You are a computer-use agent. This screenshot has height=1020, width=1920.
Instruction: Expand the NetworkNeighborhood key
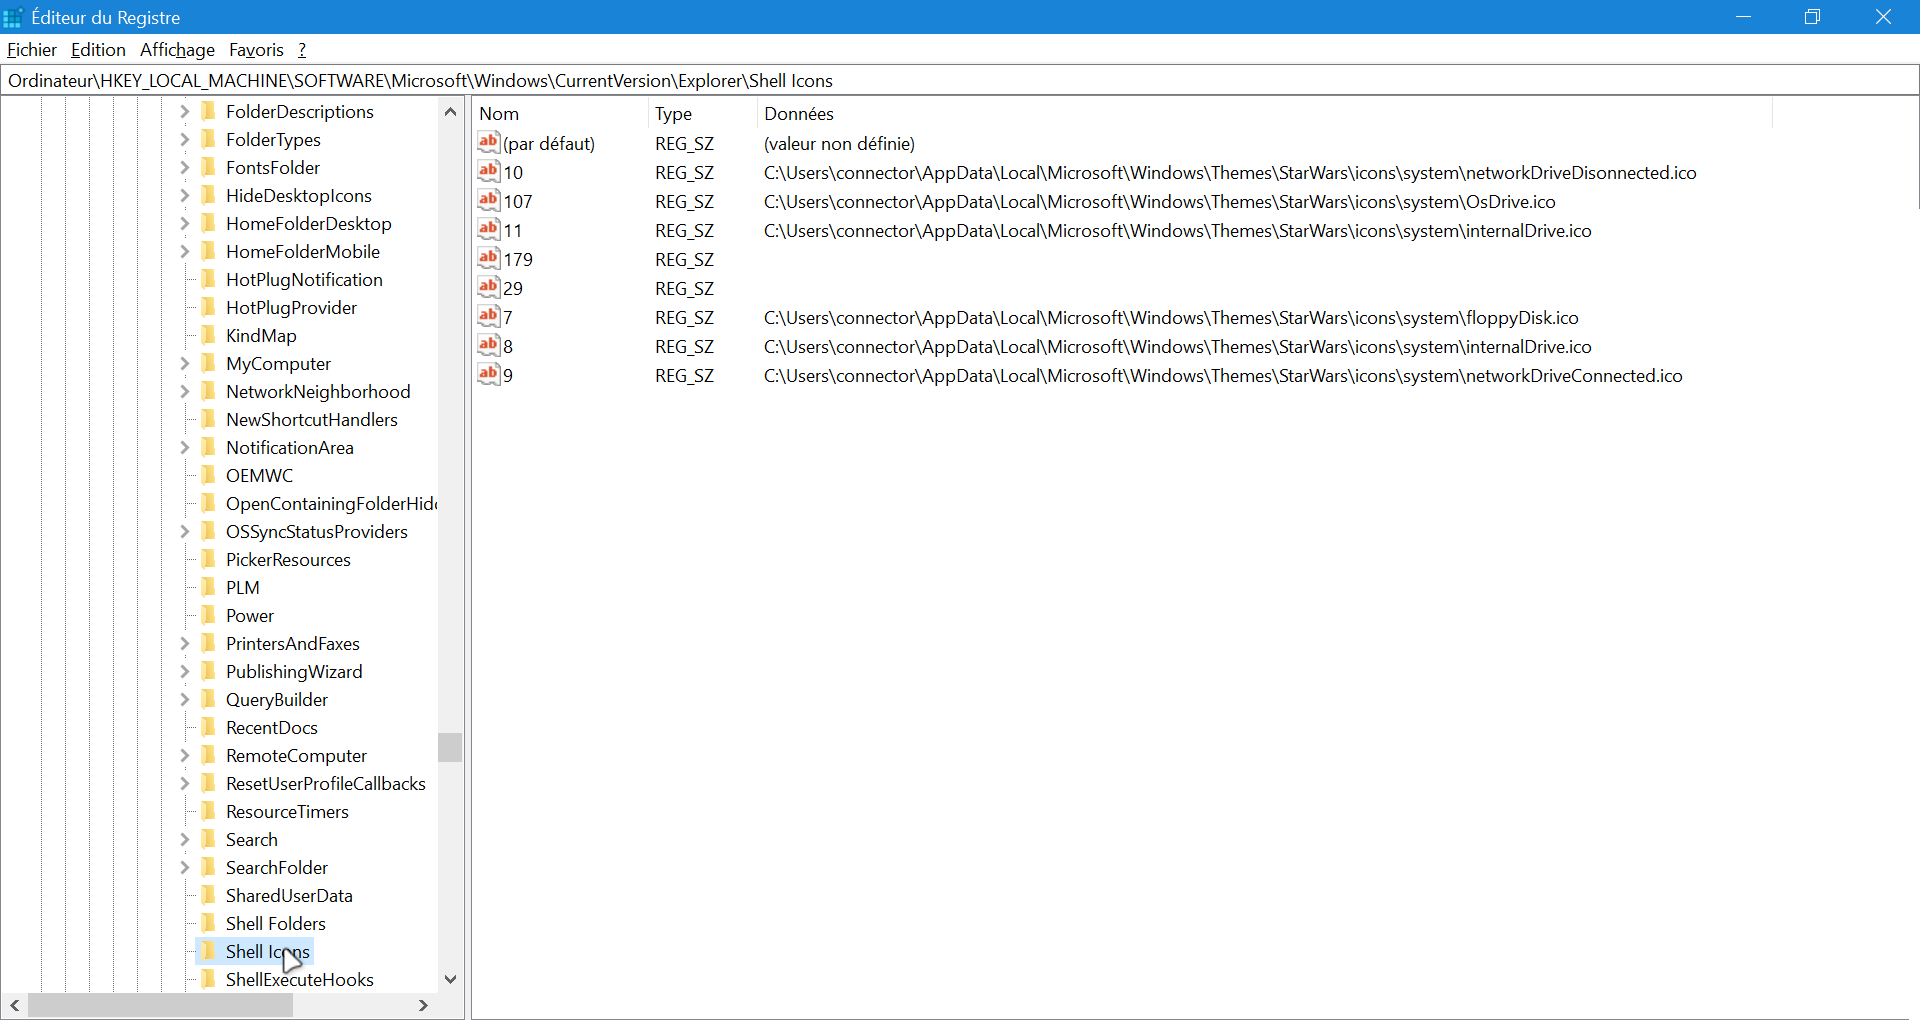pos(185,391)
